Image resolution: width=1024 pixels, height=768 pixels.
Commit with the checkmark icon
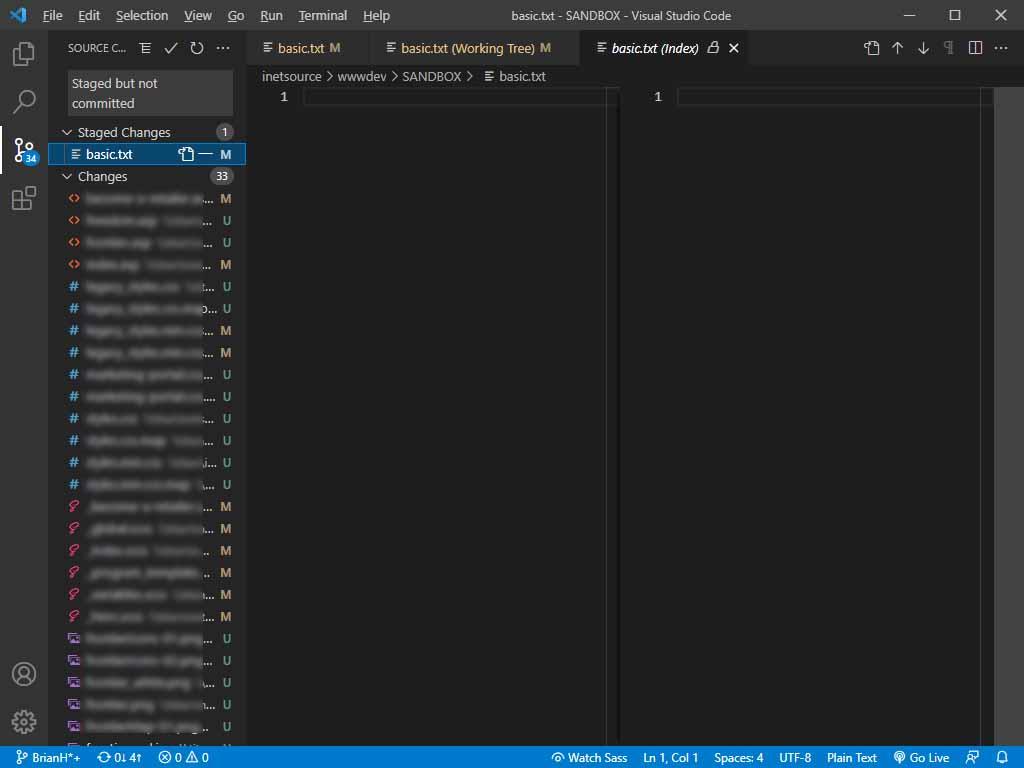coord(171,48)
